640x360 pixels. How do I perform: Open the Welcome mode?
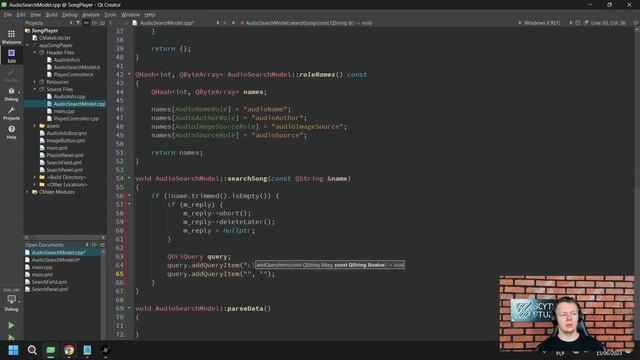(x=11, y=37)
